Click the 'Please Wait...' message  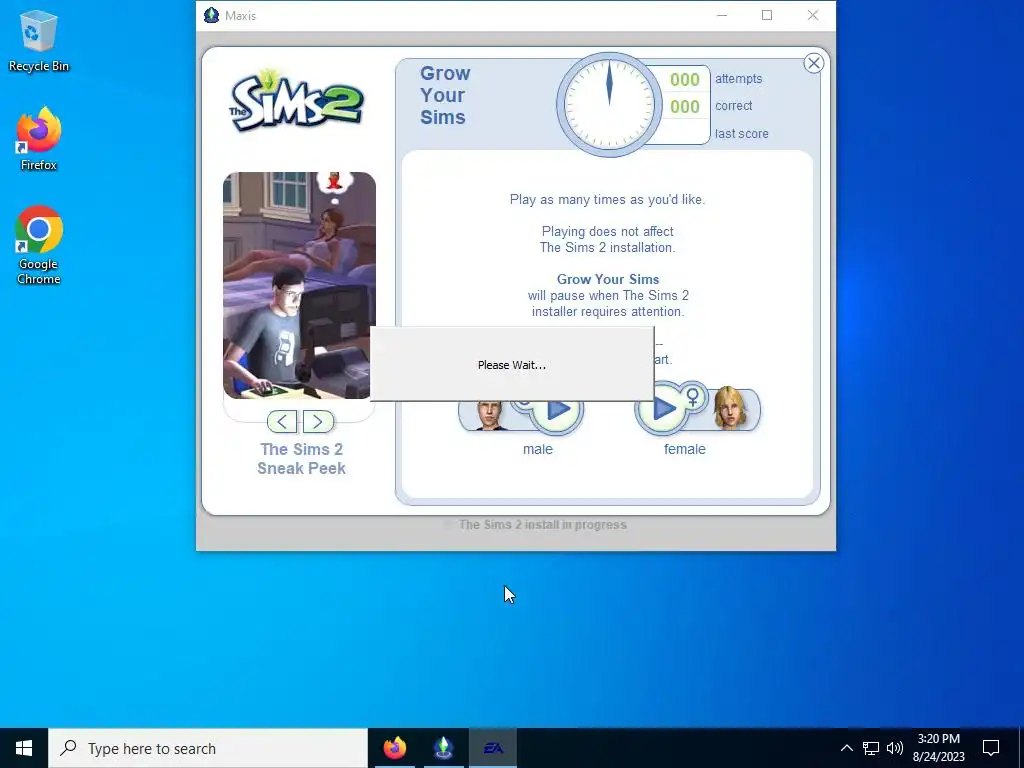[511, 365]
